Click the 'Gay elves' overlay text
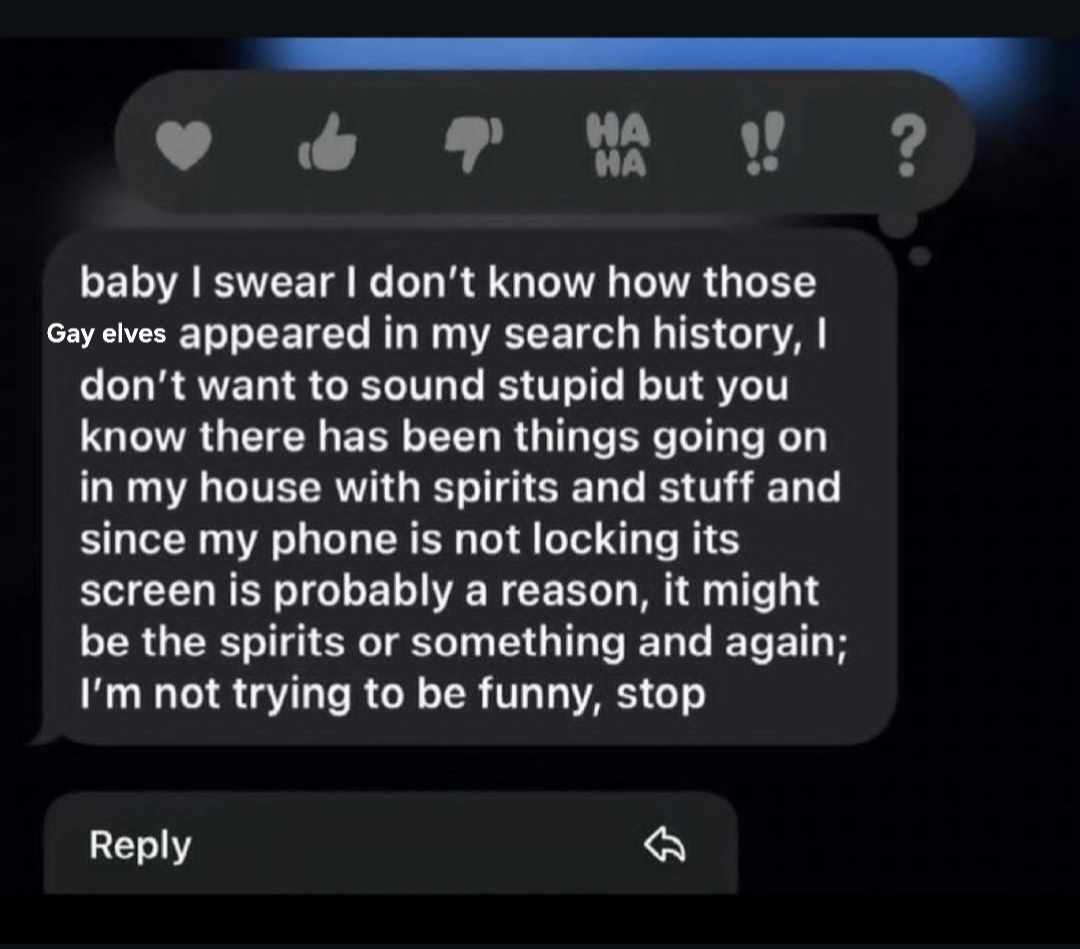The image size is (1080, 949). (106, 333)
